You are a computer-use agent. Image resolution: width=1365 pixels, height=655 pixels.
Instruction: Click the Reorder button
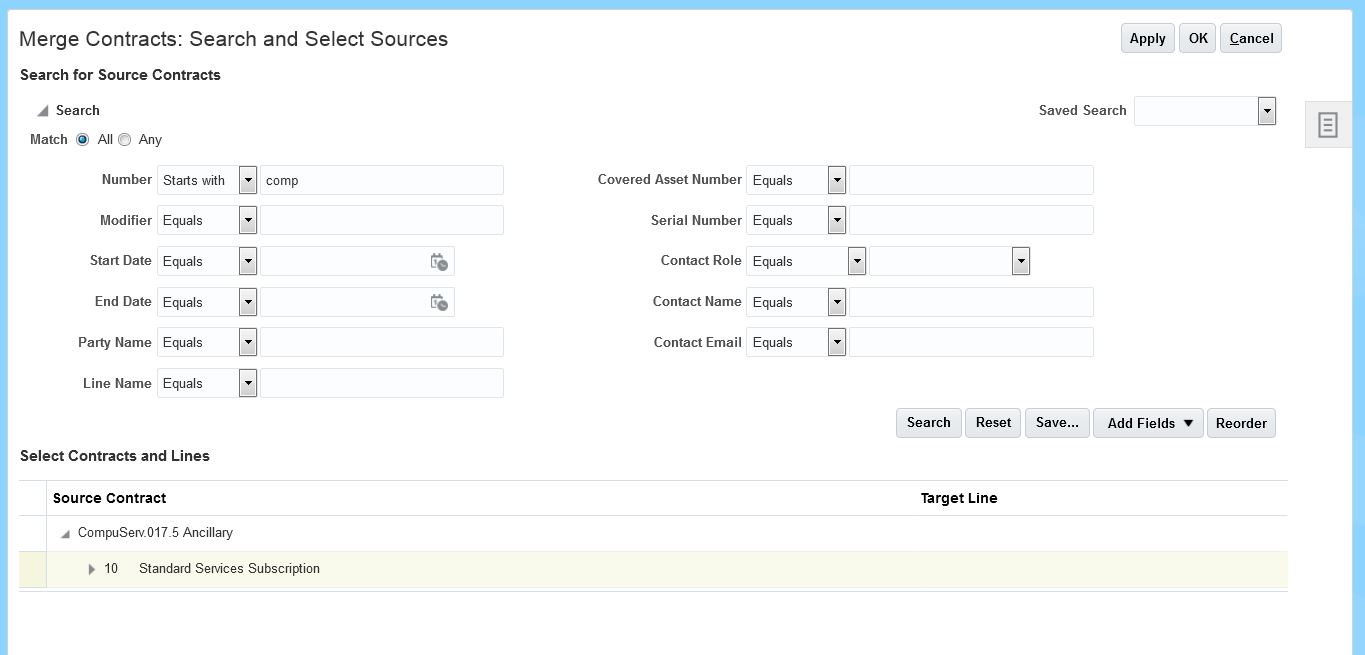coord(1241,423)
